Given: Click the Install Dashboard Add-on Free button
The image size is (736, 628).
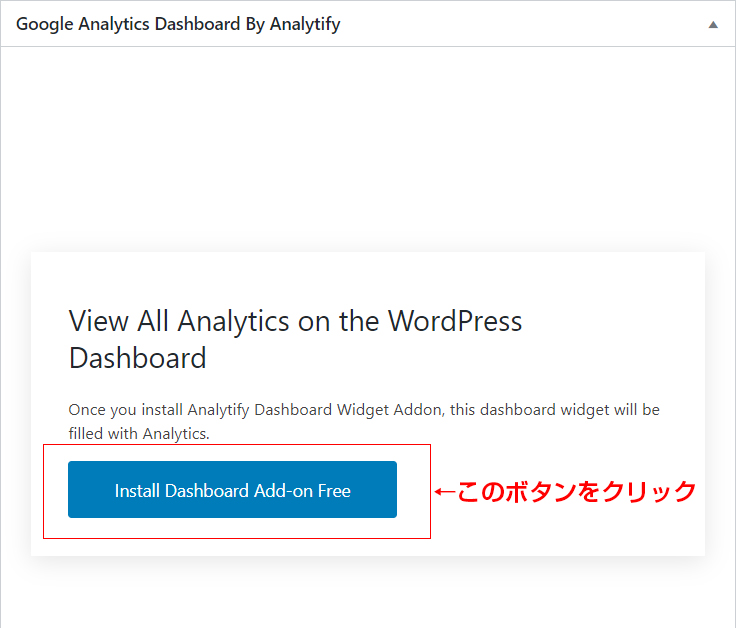Looking at the screenshot, I should point(232,490).
